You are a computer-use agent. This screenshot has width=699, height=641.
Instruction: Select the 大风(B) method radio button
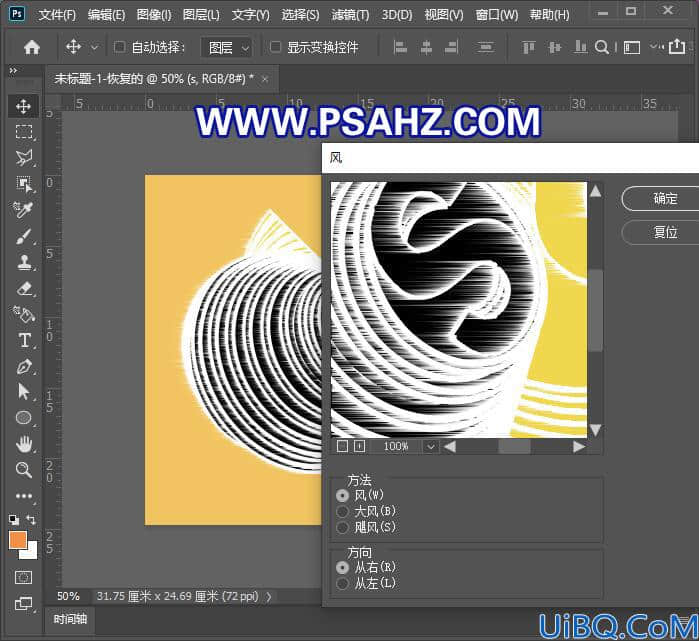pos(342,511)
